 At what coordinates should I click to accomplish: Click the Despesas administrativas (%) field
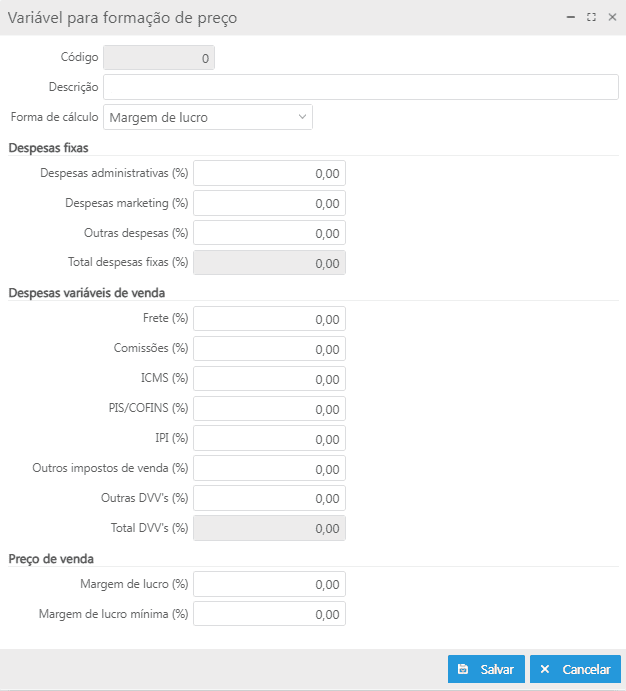269,173
